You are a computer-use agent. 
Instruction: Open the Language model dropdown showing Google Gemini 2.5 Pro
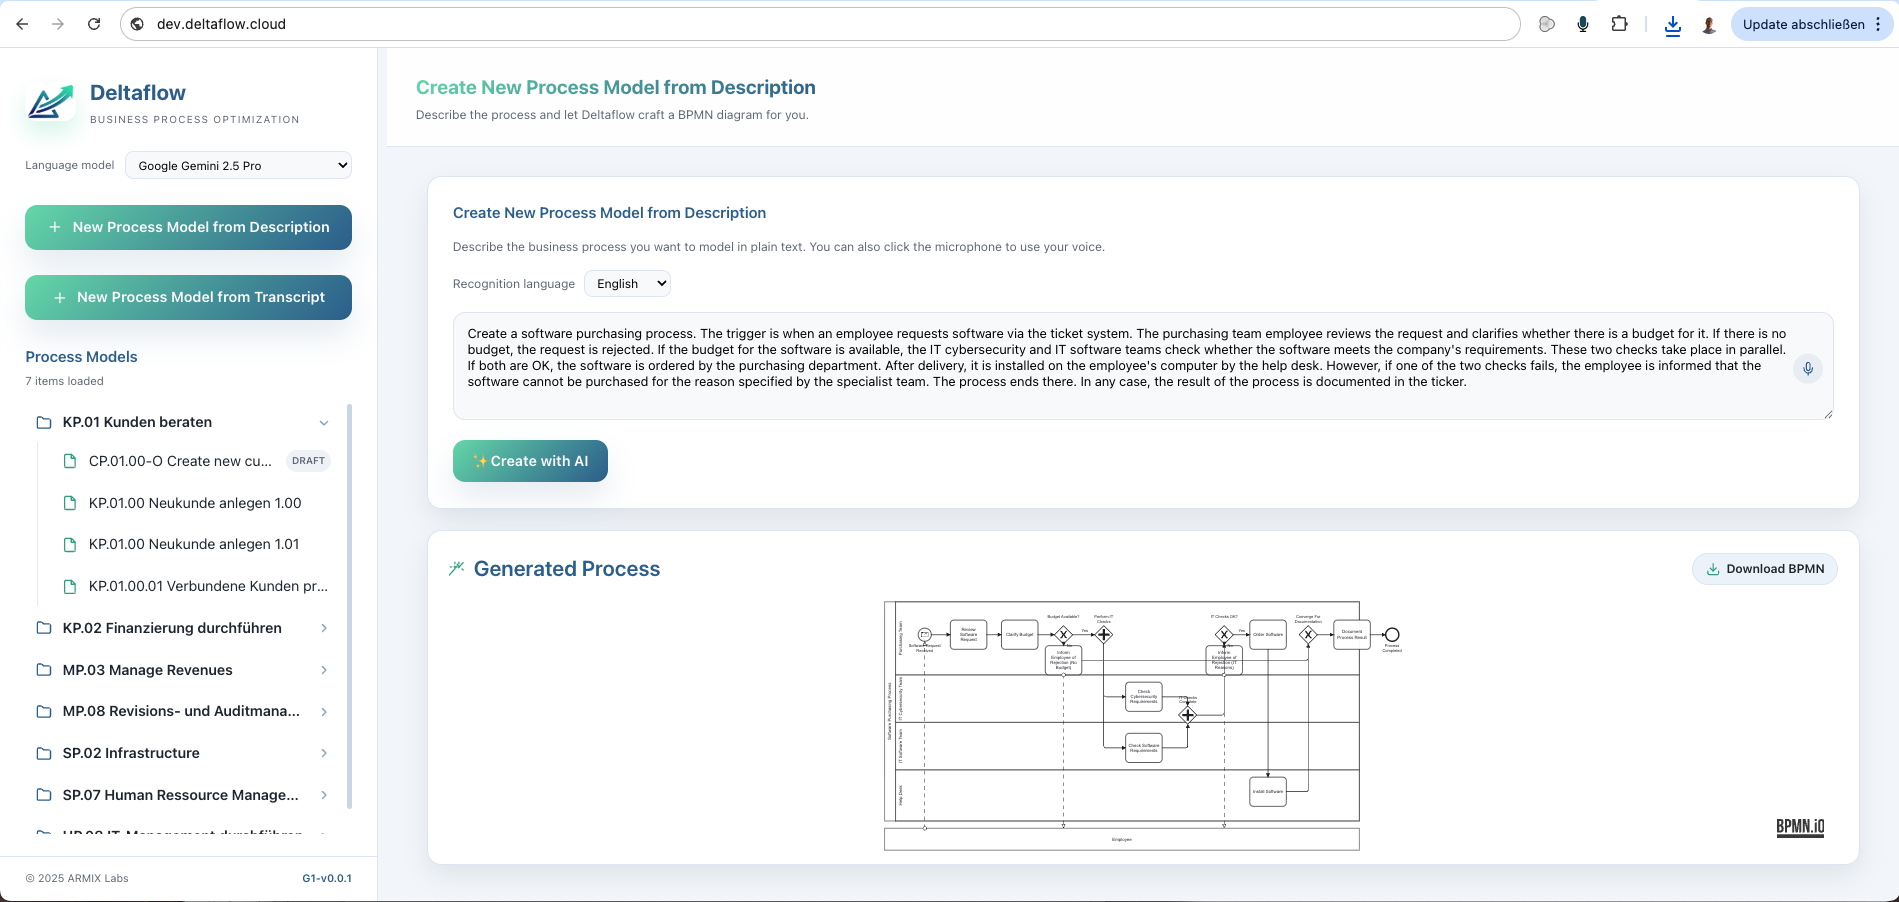(x=238, y=165)
